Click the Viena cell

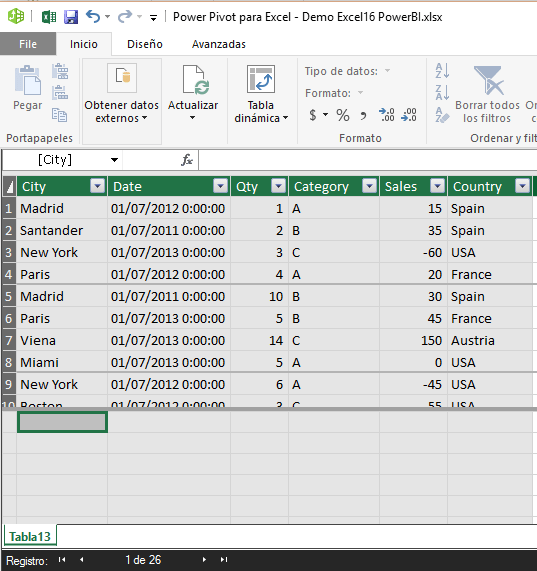(x=62, y=340)
